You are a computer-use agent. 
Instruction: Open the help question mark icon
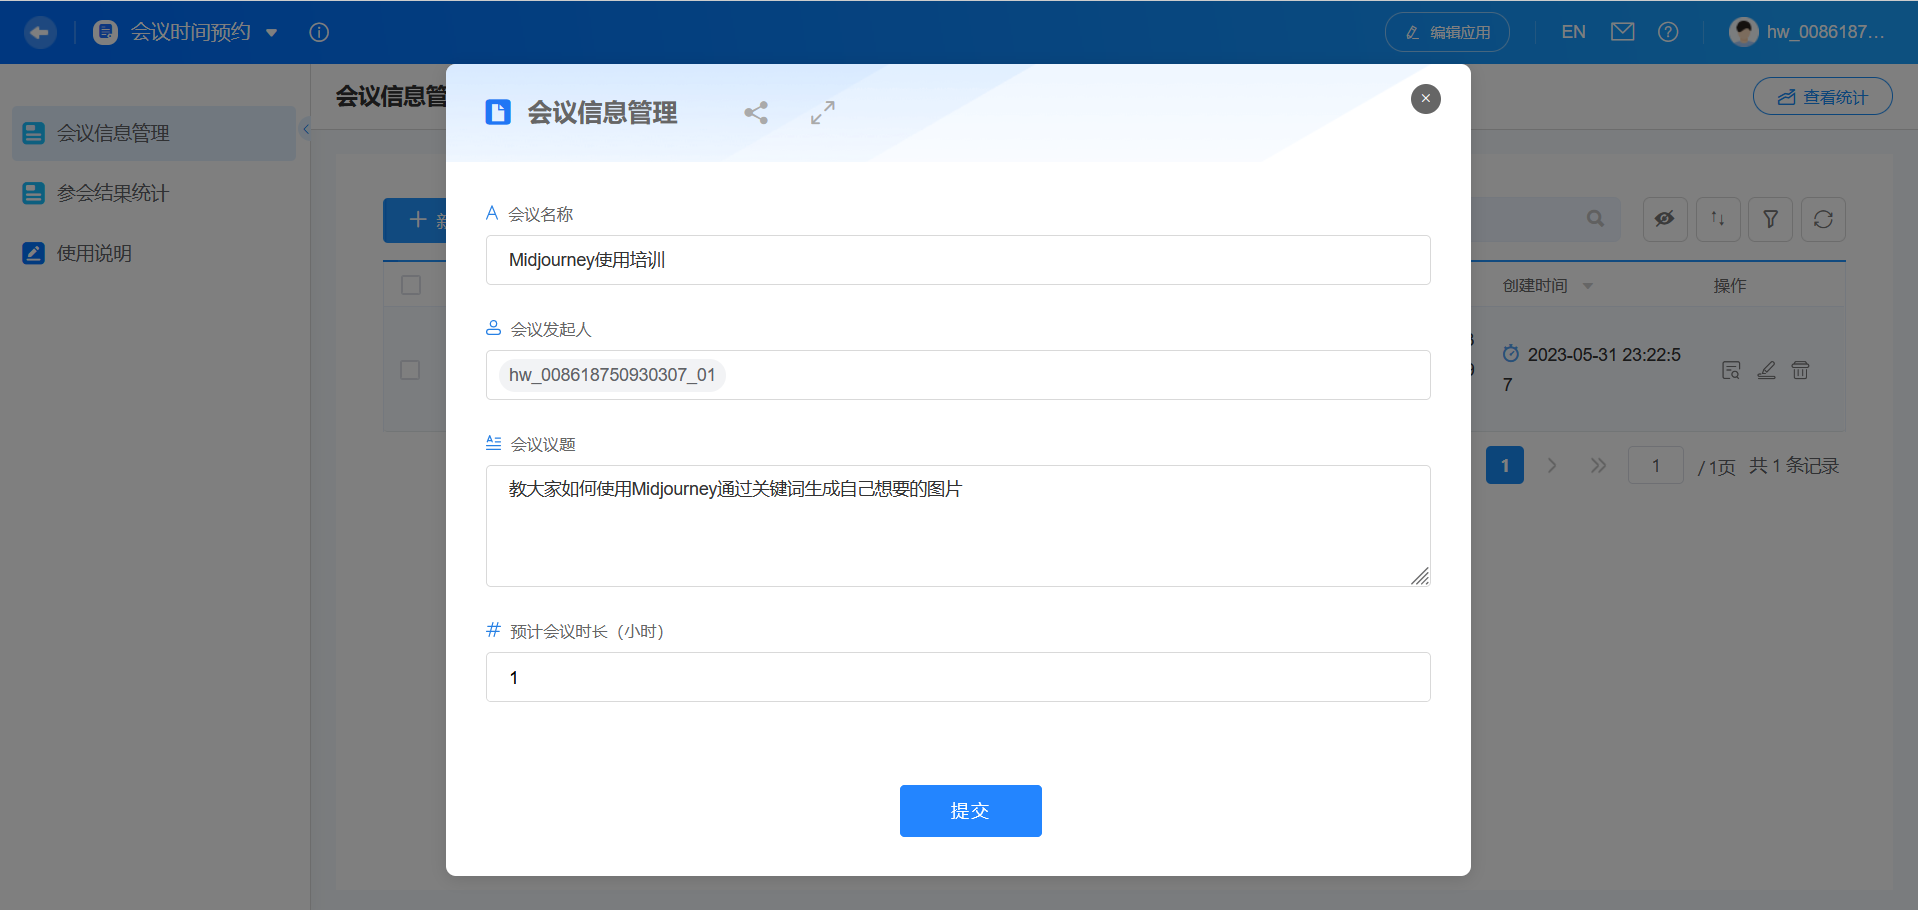1668,31
